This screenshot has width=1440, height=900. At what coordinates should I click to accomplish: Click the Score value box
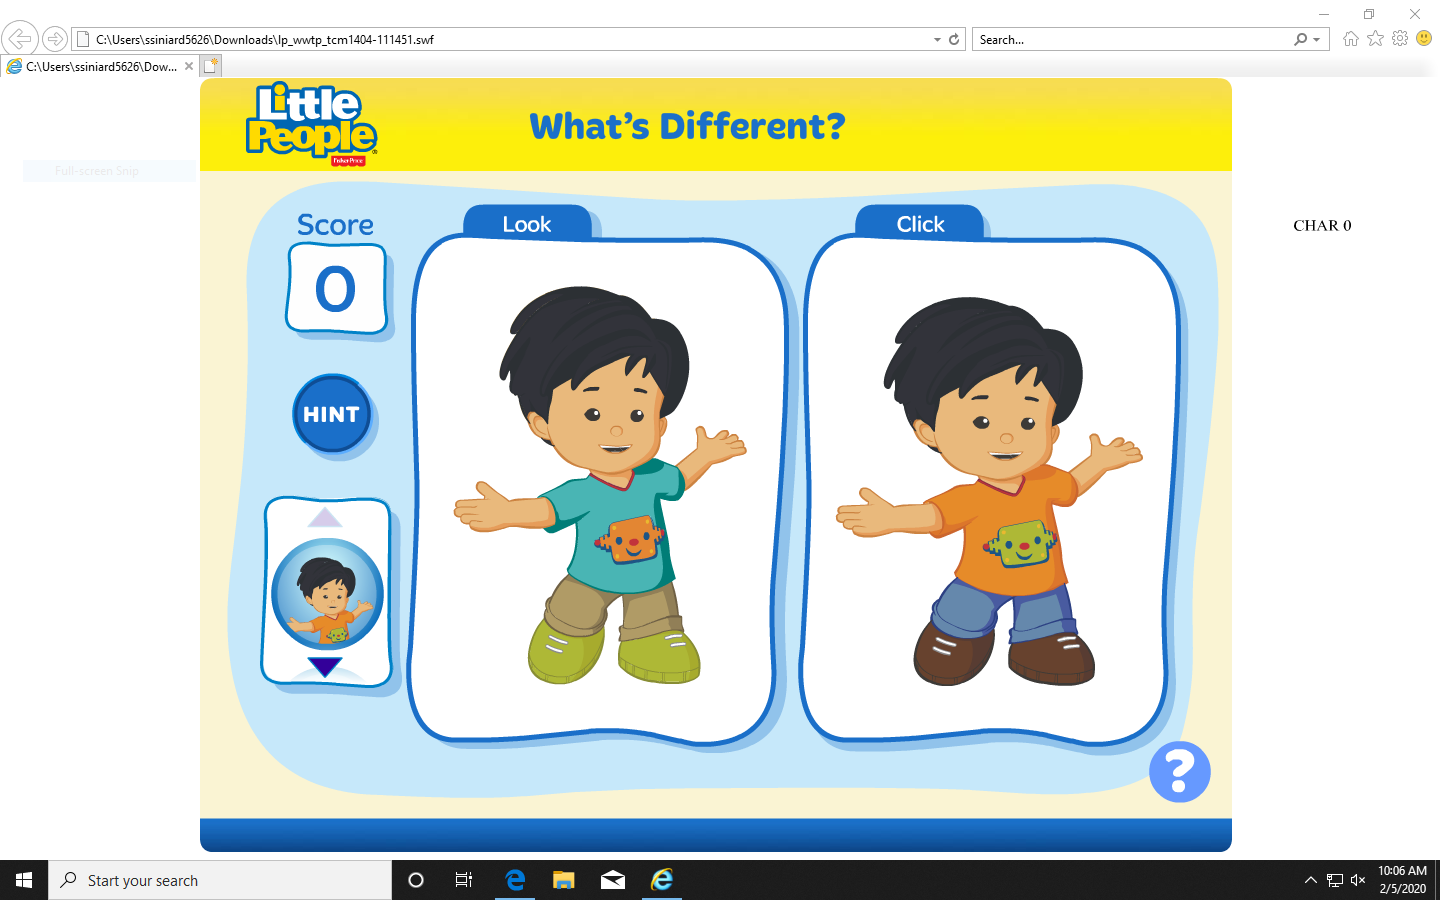[336, 289]
